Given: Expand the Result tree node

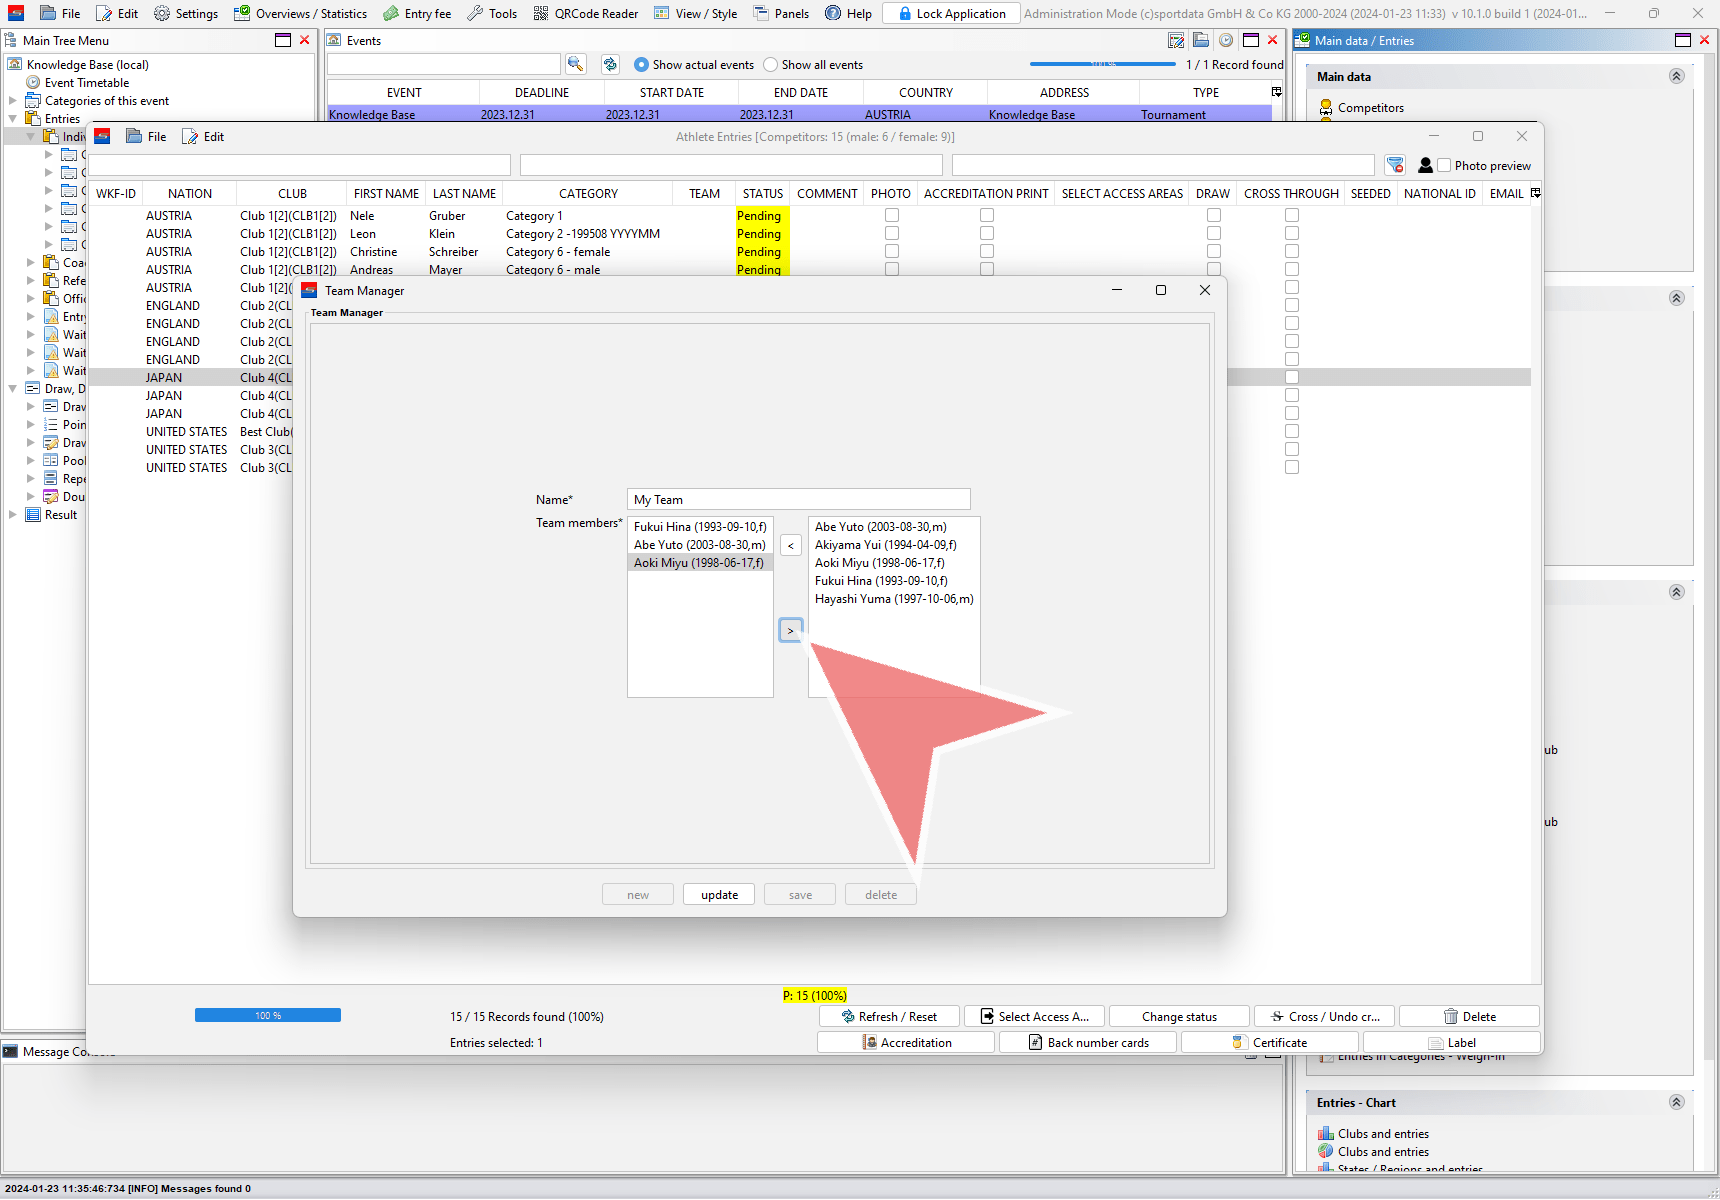Looking at the screenshot, I should (x=13, y=515).
